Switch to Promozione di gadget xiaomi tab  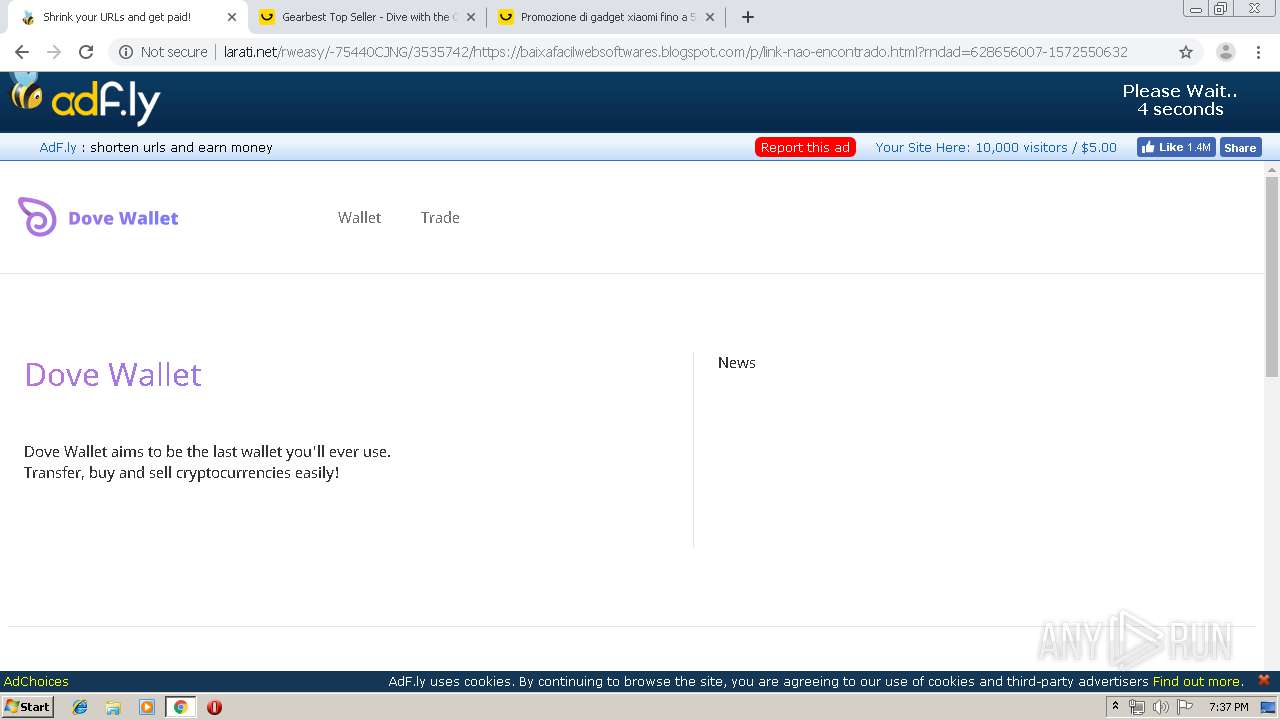pos(606,17)
